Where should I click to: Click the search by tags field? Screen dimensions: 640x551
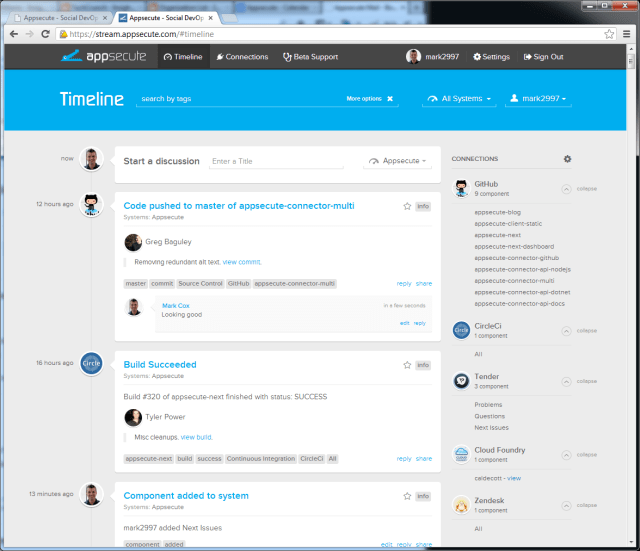point(241,99)
